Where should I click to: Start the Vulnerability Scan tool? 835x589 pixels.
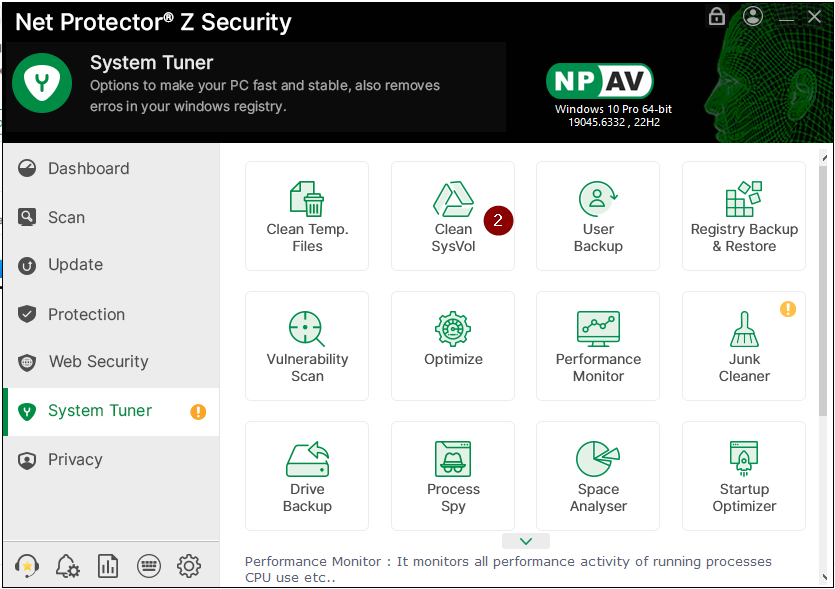pos(307,346)
